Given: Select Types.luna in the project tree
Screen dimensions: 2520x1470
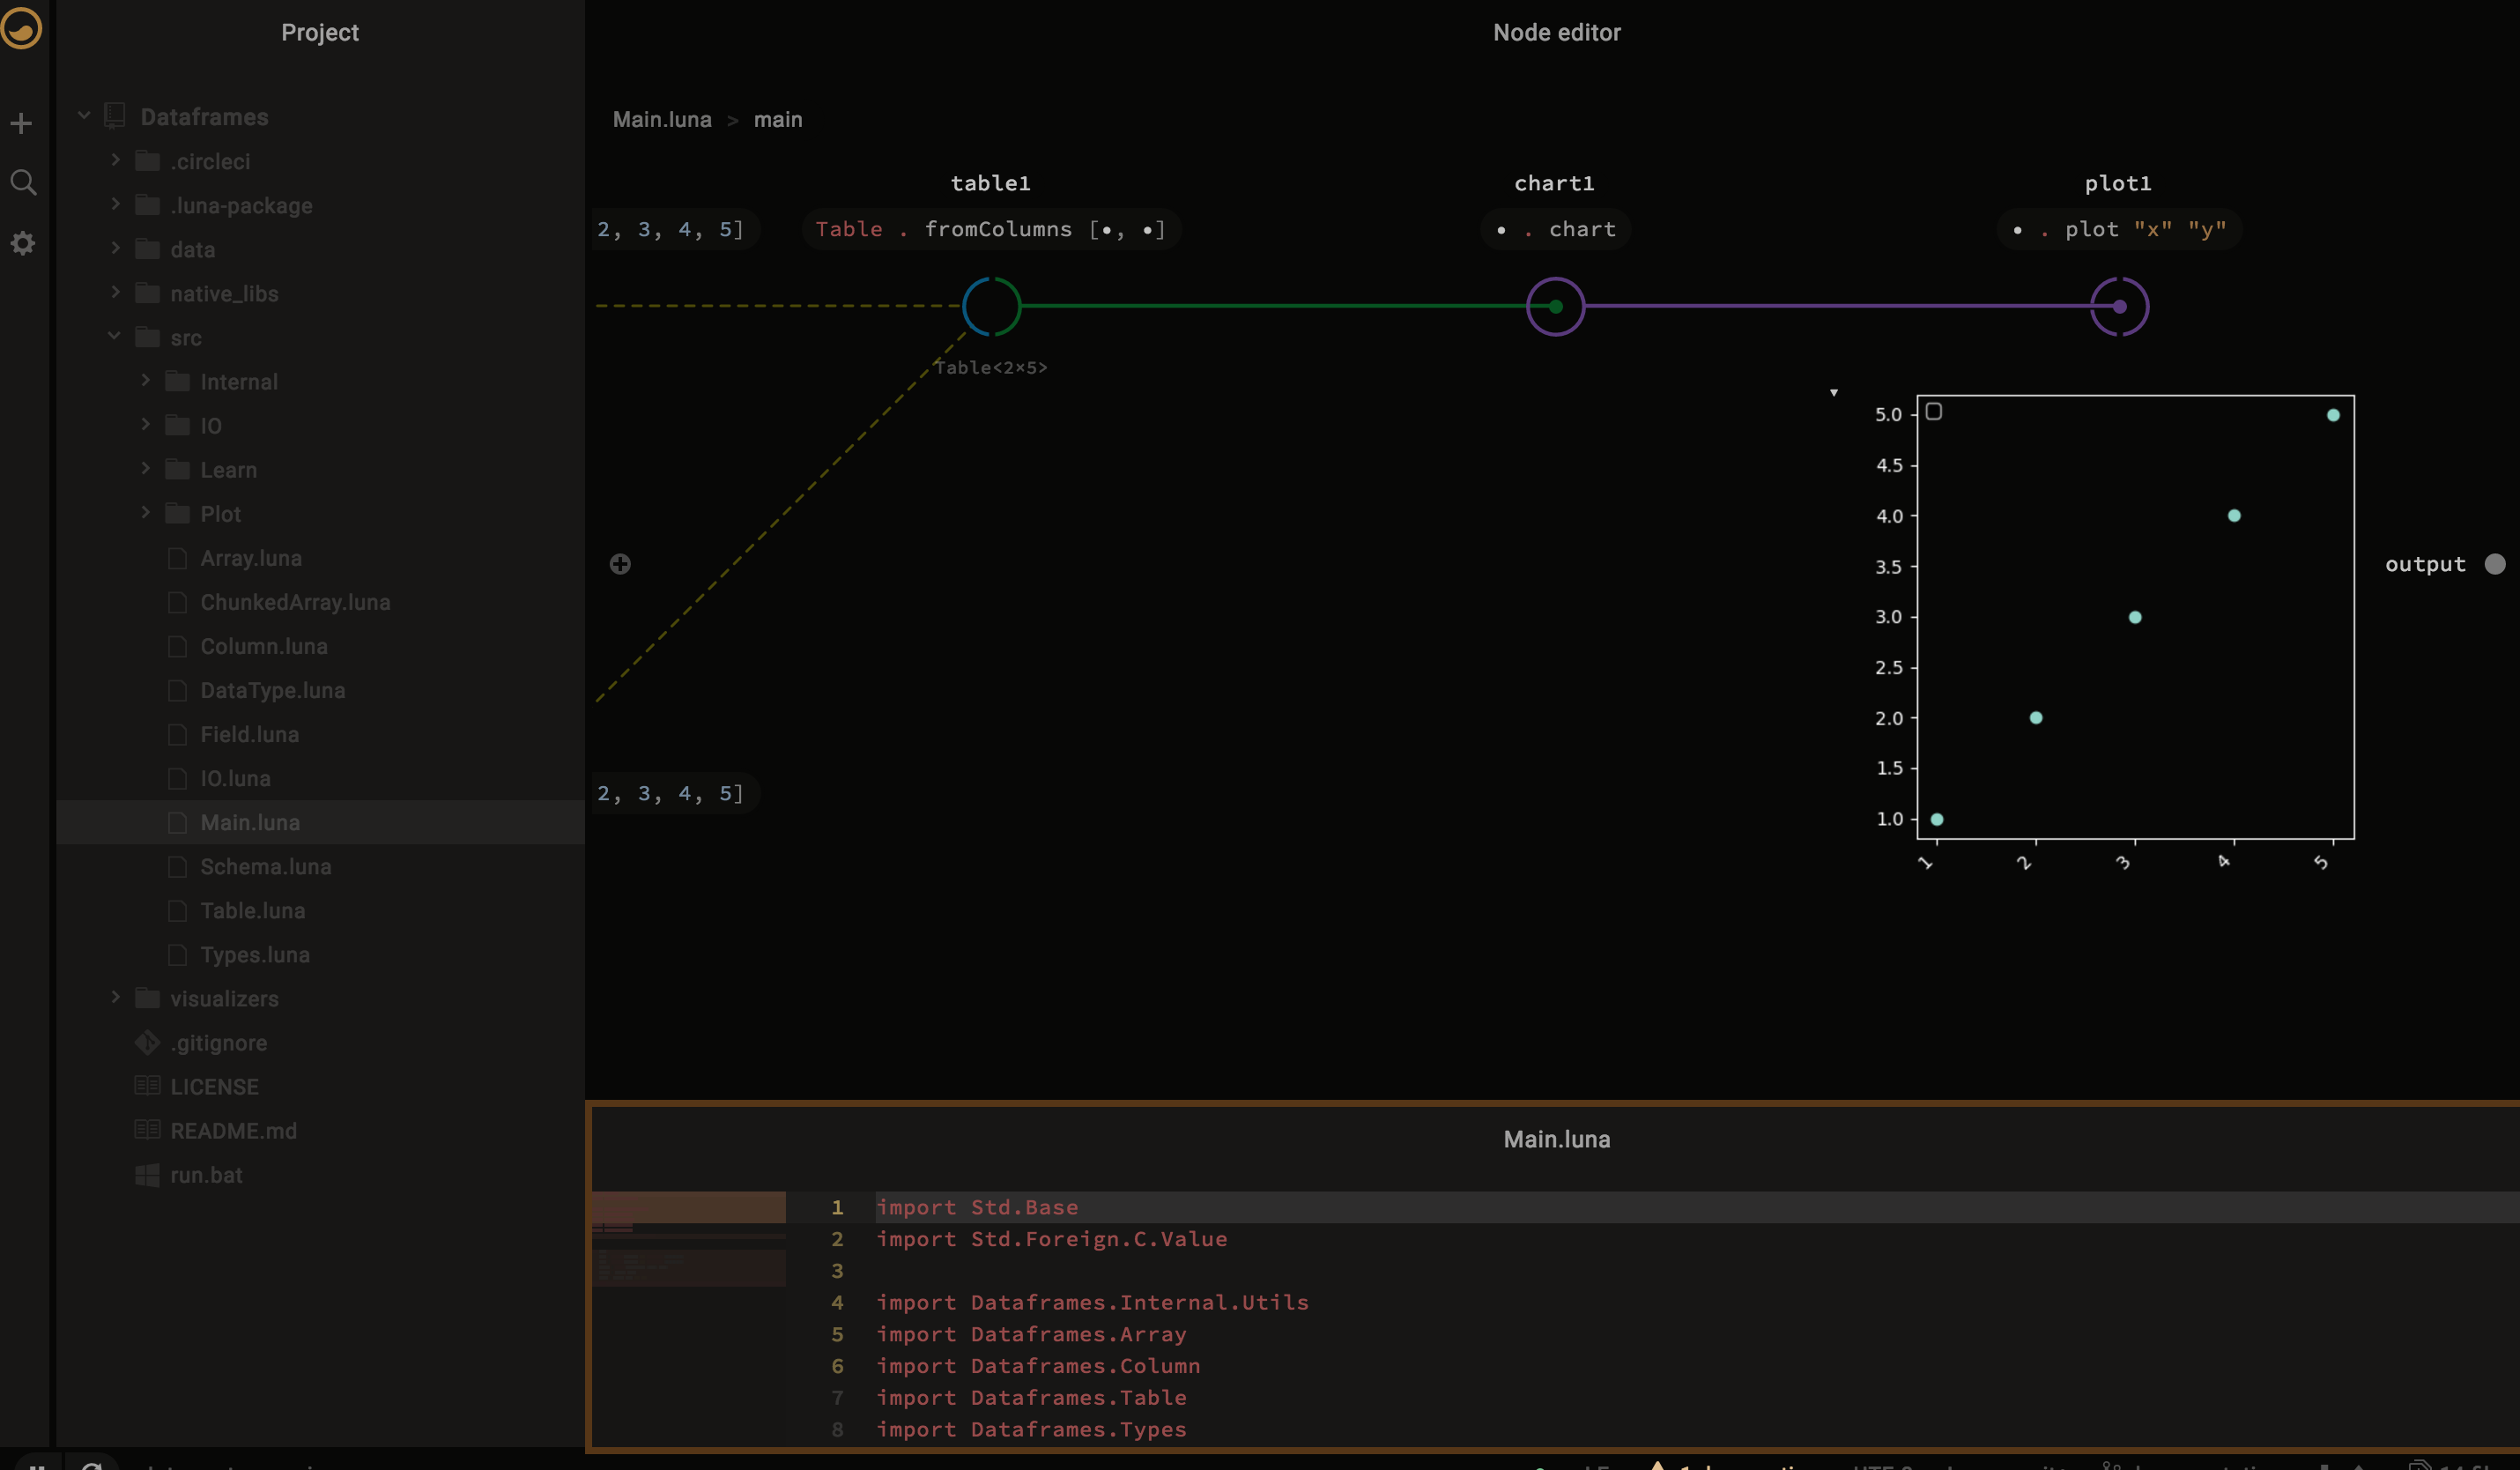Looking at the screenshot, I should [x=255, y=955].
